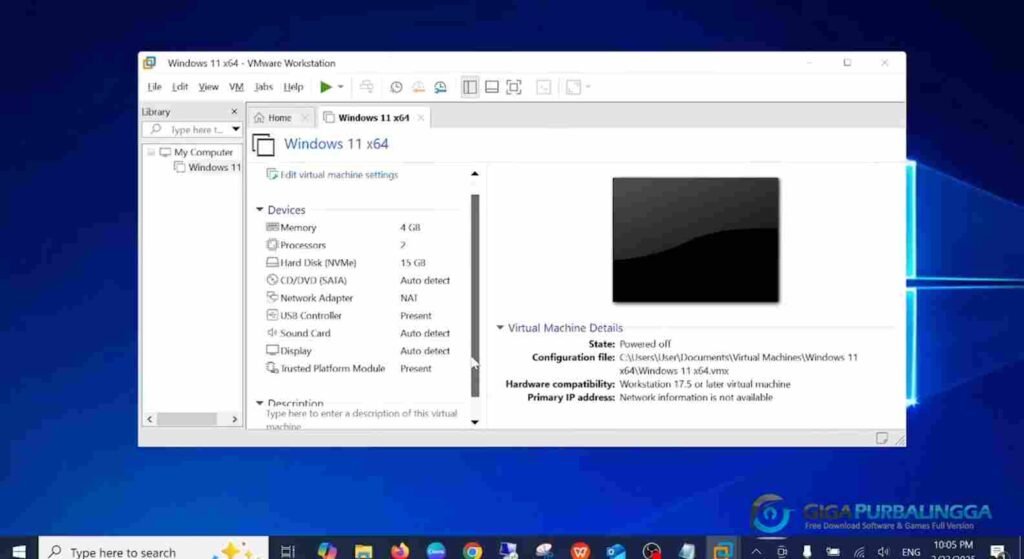
Task: Click the stretch guest display icon
Action: (573, 87)
